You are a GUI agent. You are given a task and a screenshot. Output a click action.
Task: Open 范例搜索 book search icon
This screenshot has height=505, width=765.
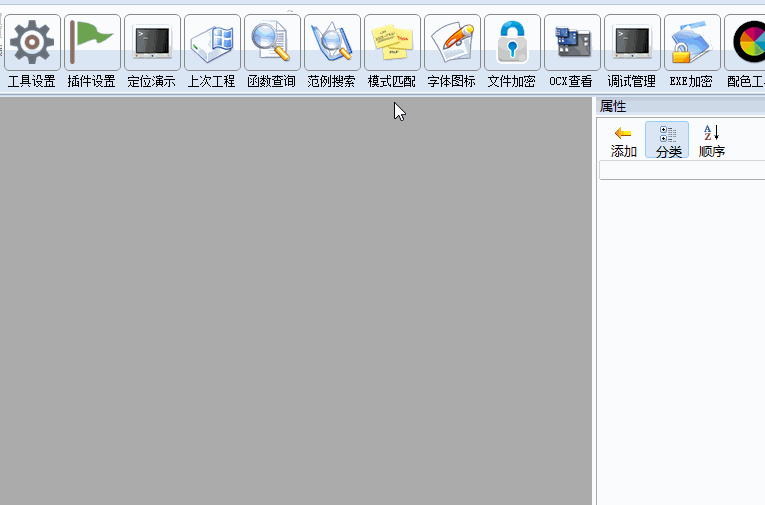(332, 42)
